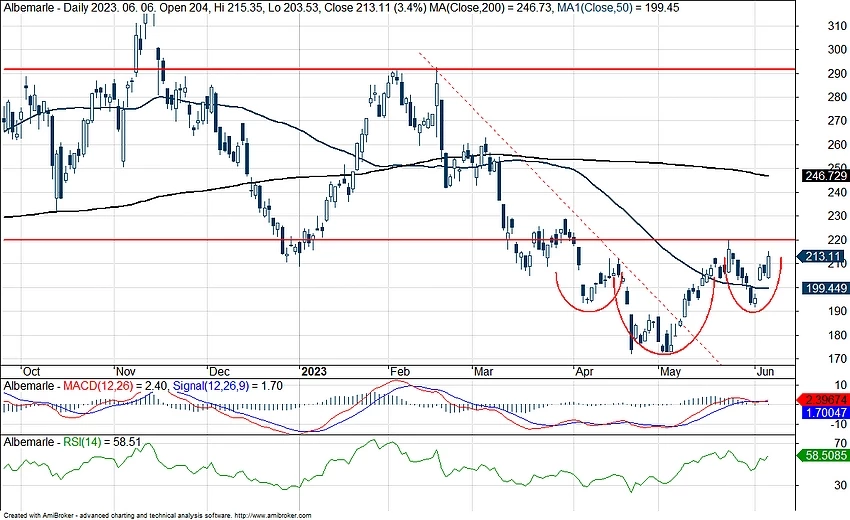Click the 170 price axis tick
Screen dimensions: 850x520
click(837, 358)
